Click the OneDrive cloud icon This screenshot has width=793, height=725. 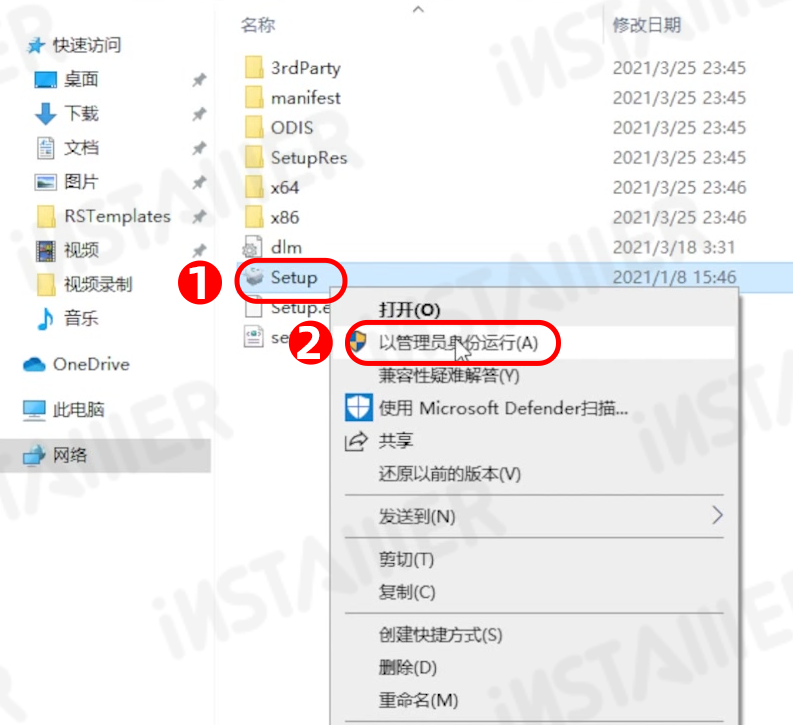click(x=34, y=365)
